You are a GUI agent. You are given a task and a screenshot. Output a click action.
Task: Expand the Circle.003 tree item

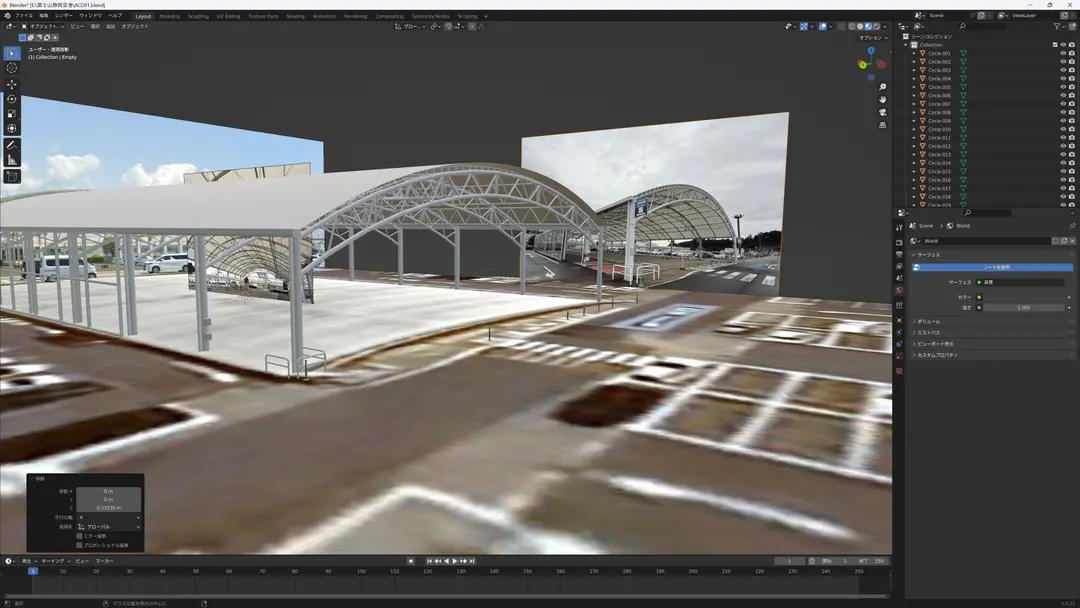tap(914, 70)
